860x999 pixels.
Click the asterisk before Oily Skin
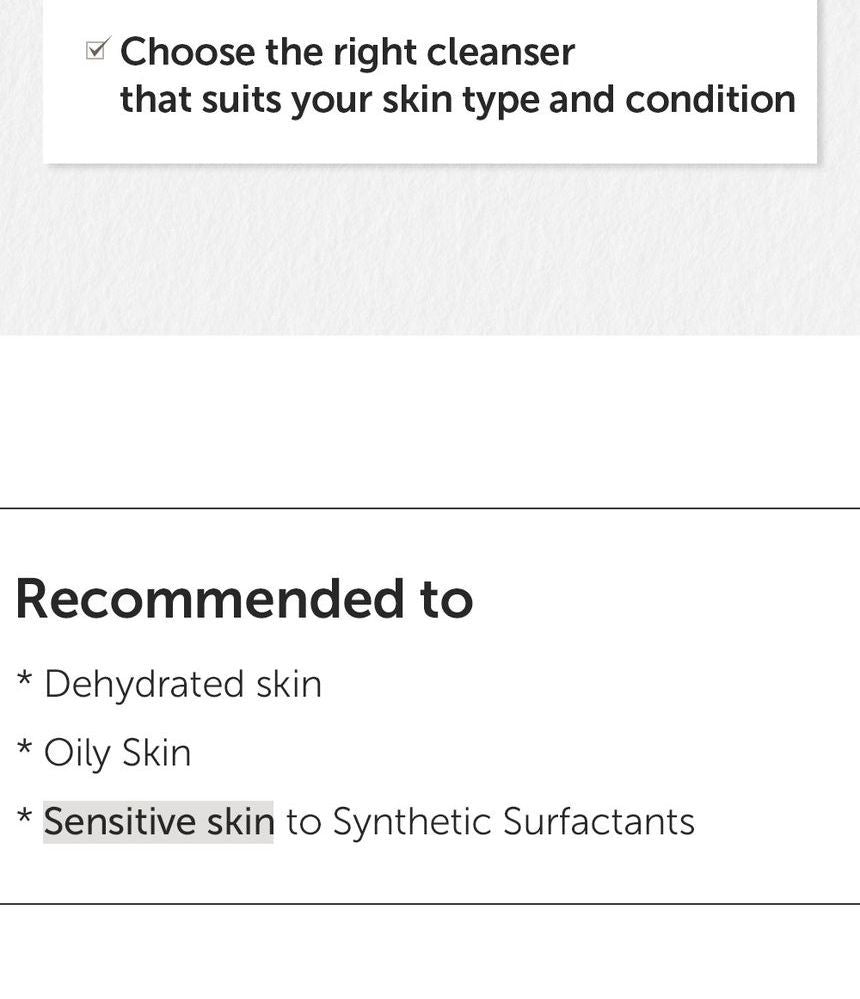point(25,751)
